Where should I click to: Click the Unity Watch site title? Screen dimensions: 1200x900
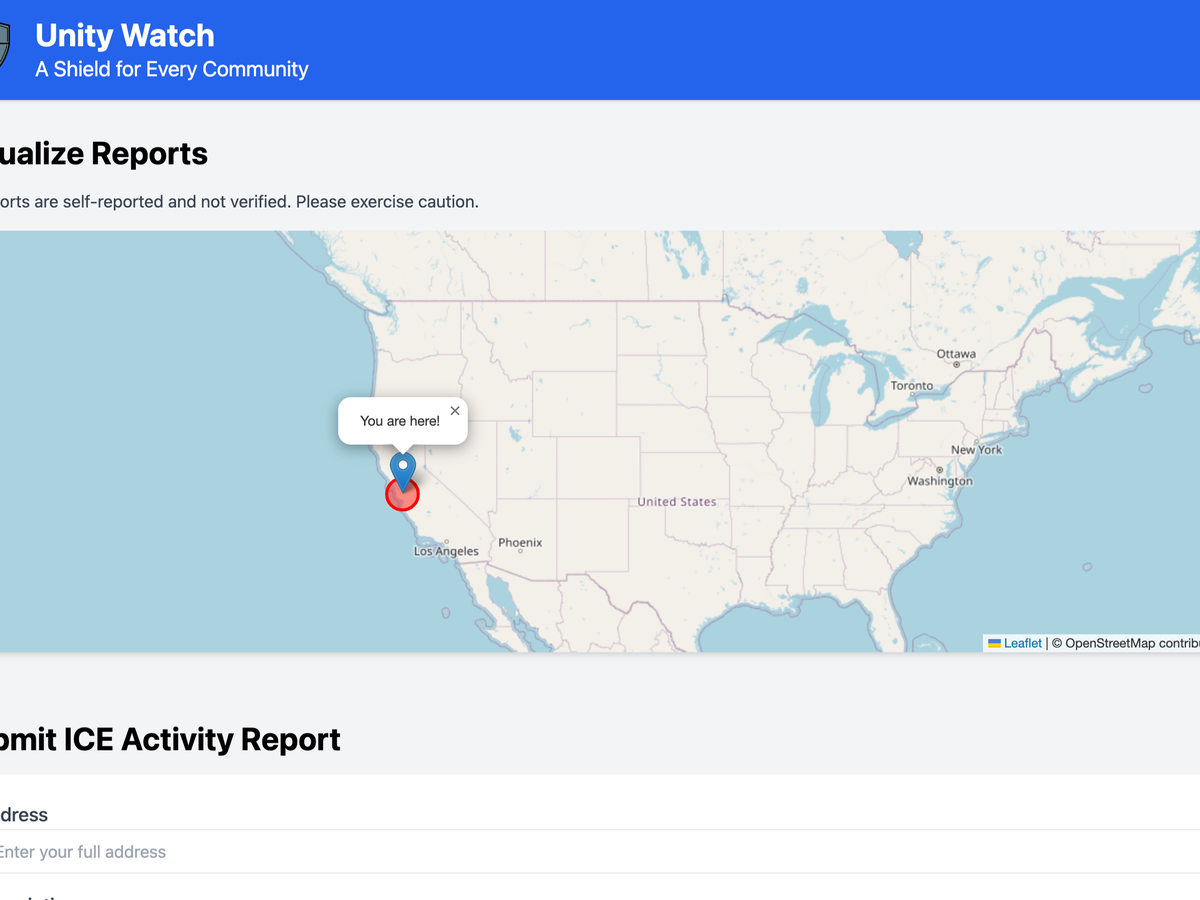(124, 36)
